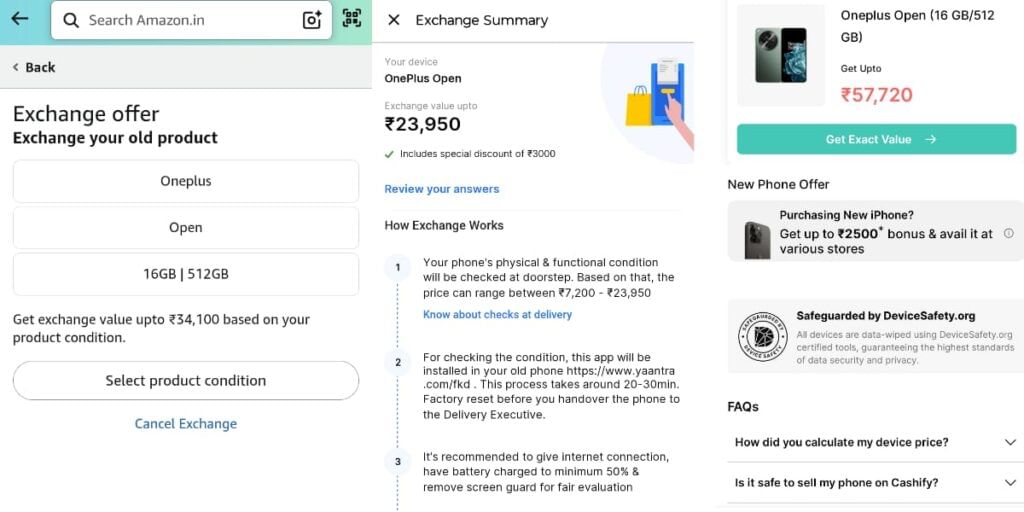Click the Search Amazon.in field
The width and height of the screenshot is (1024, 512).
191,20
